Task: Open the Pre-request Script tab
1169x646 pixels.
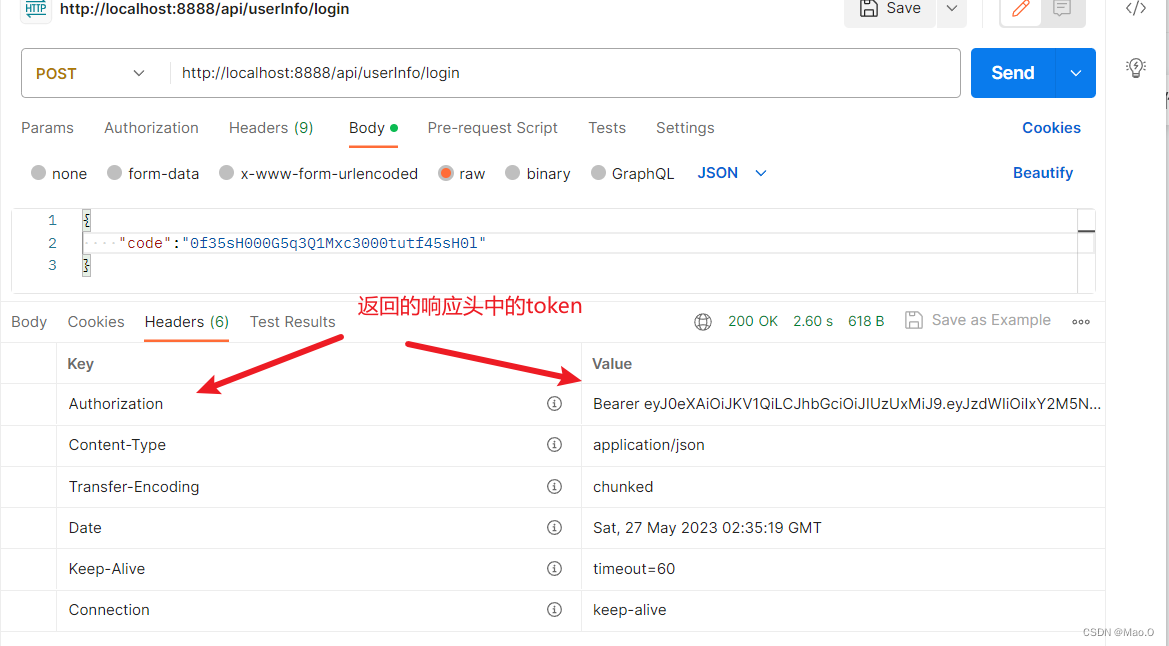Action: pos(492,128)
